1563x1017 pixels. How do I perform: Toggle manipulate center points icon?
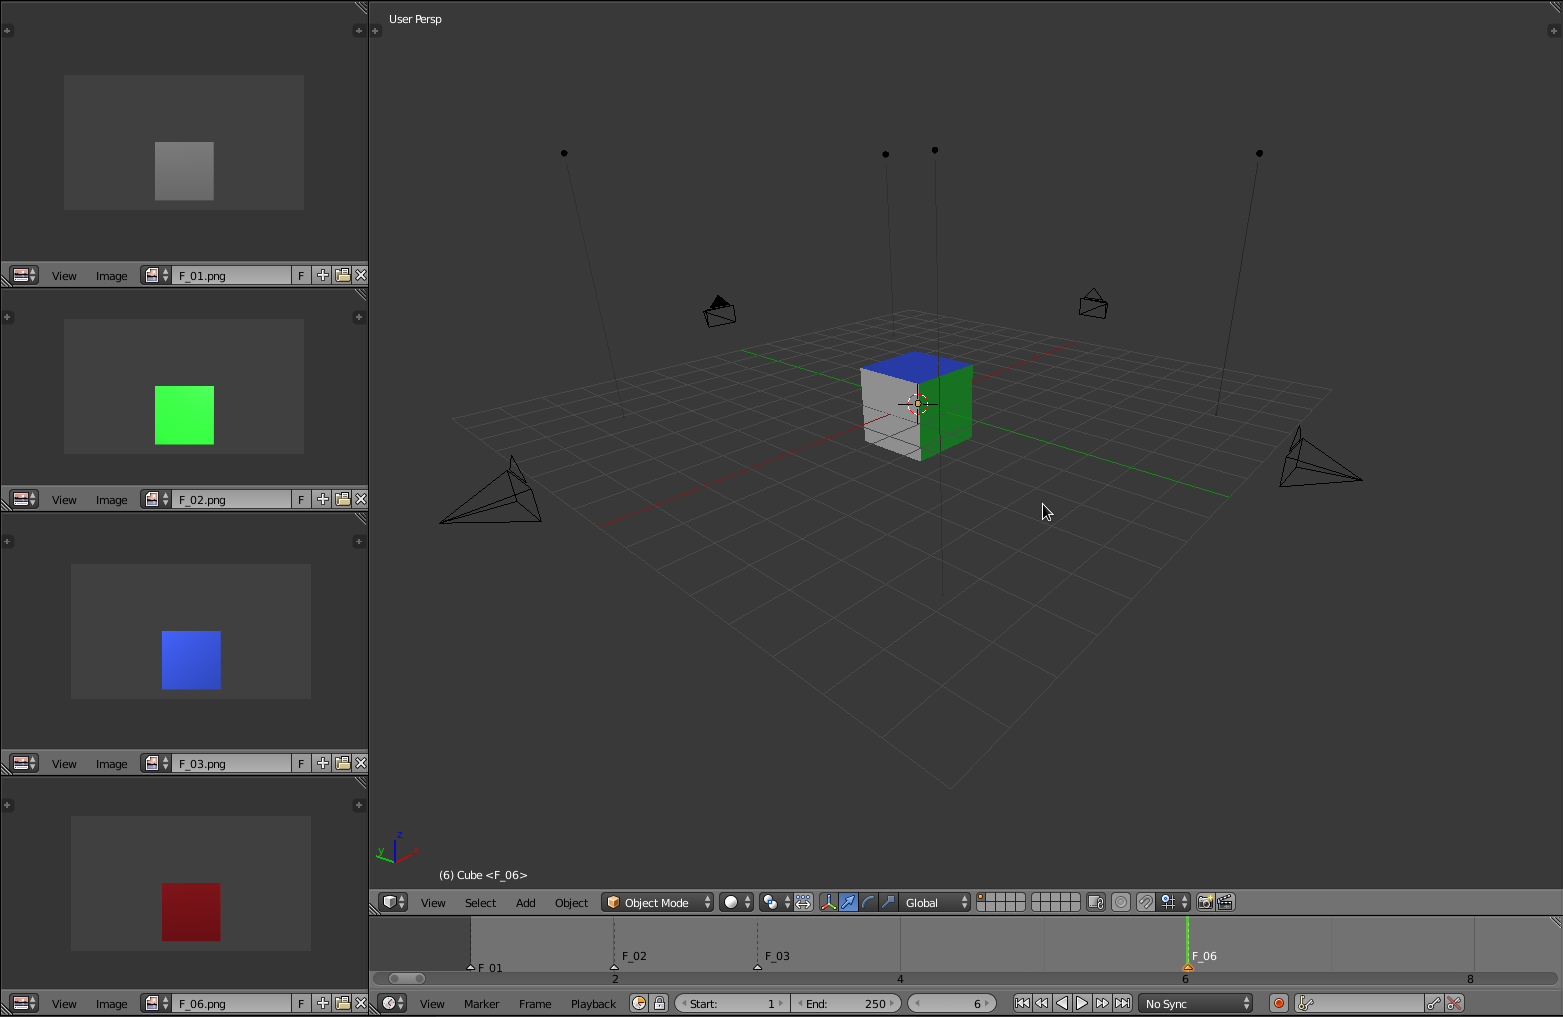(803, 902)
